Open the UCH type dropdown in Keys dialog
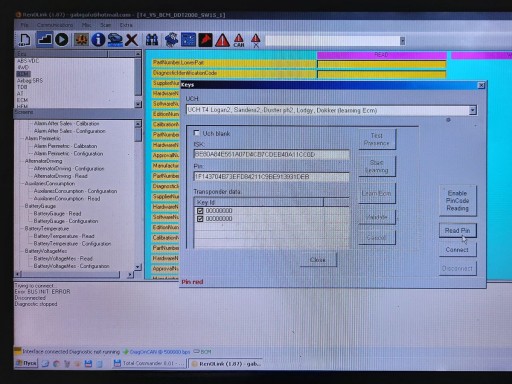The width and height of the screenshot is (512, 384). click(x=472, y=110)
